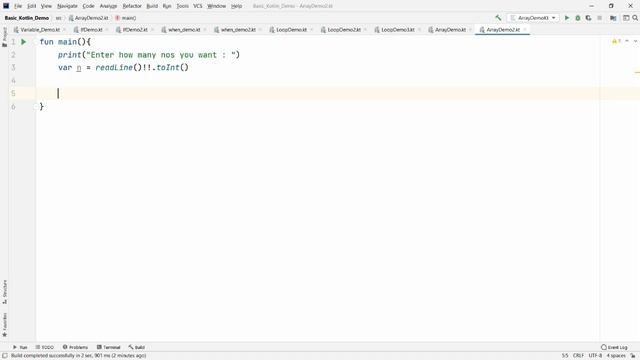
Task: Open the Run tool window
Action: coord(20,347)
